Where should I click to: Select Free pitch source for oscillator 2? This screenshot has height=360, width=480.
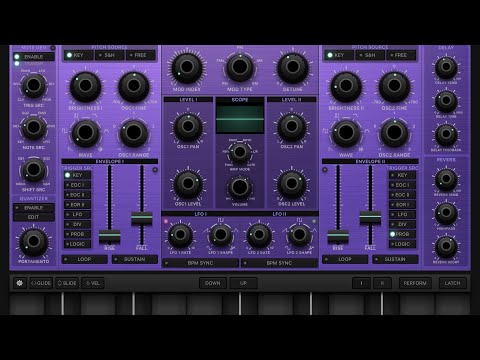[401, 55]
